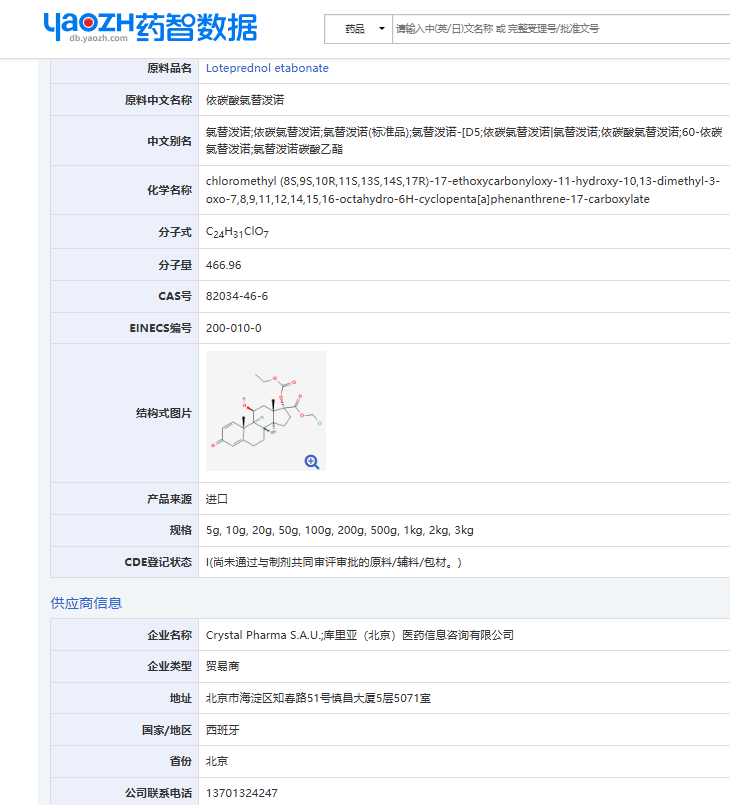This screenshot has width=730, height=805.
Task: Click the yaozh 药智数据 logo
Action: tap(150, 28)
